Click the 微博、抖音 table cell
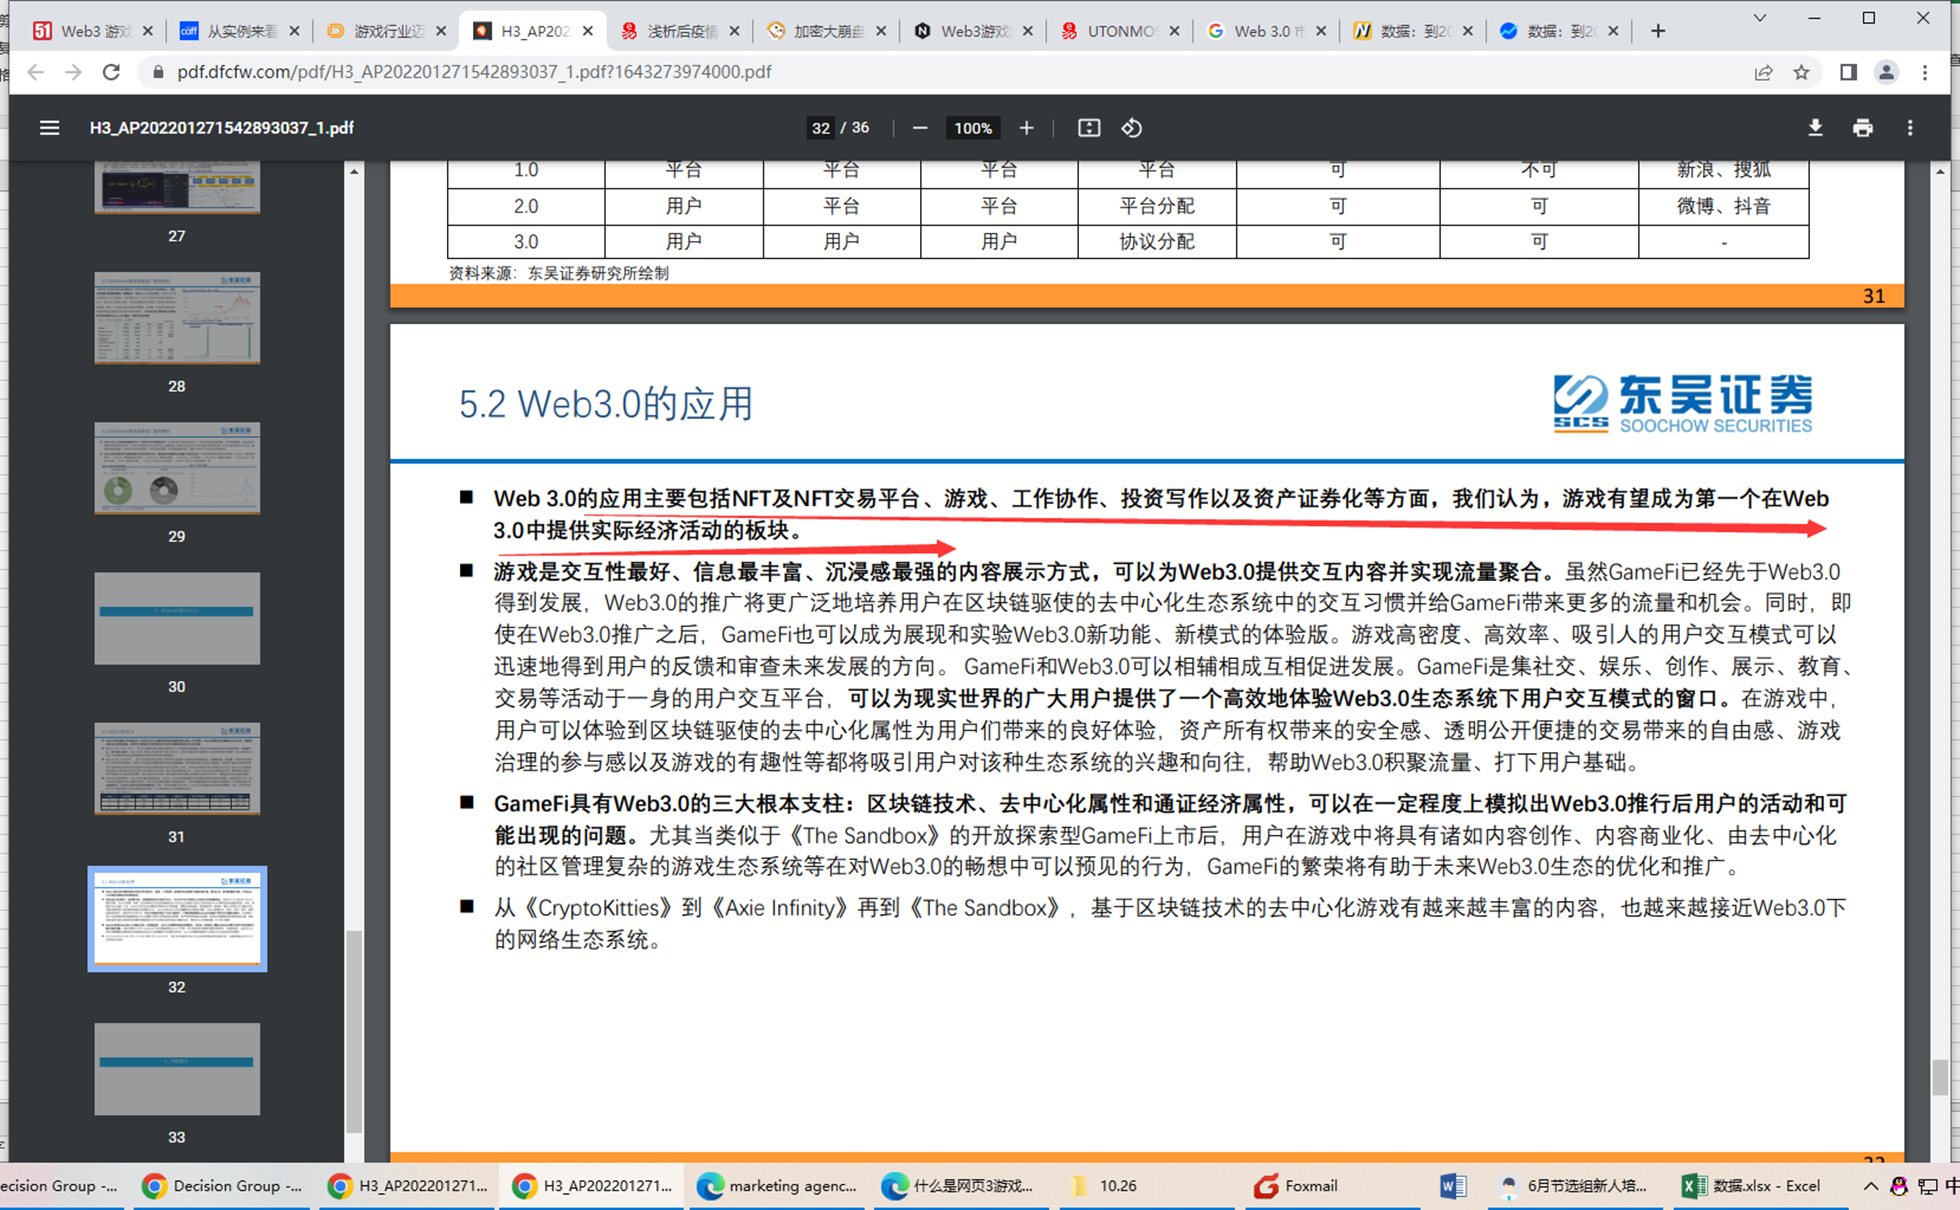This screenshot has height=1210, width=1960. coord(1723,206)
